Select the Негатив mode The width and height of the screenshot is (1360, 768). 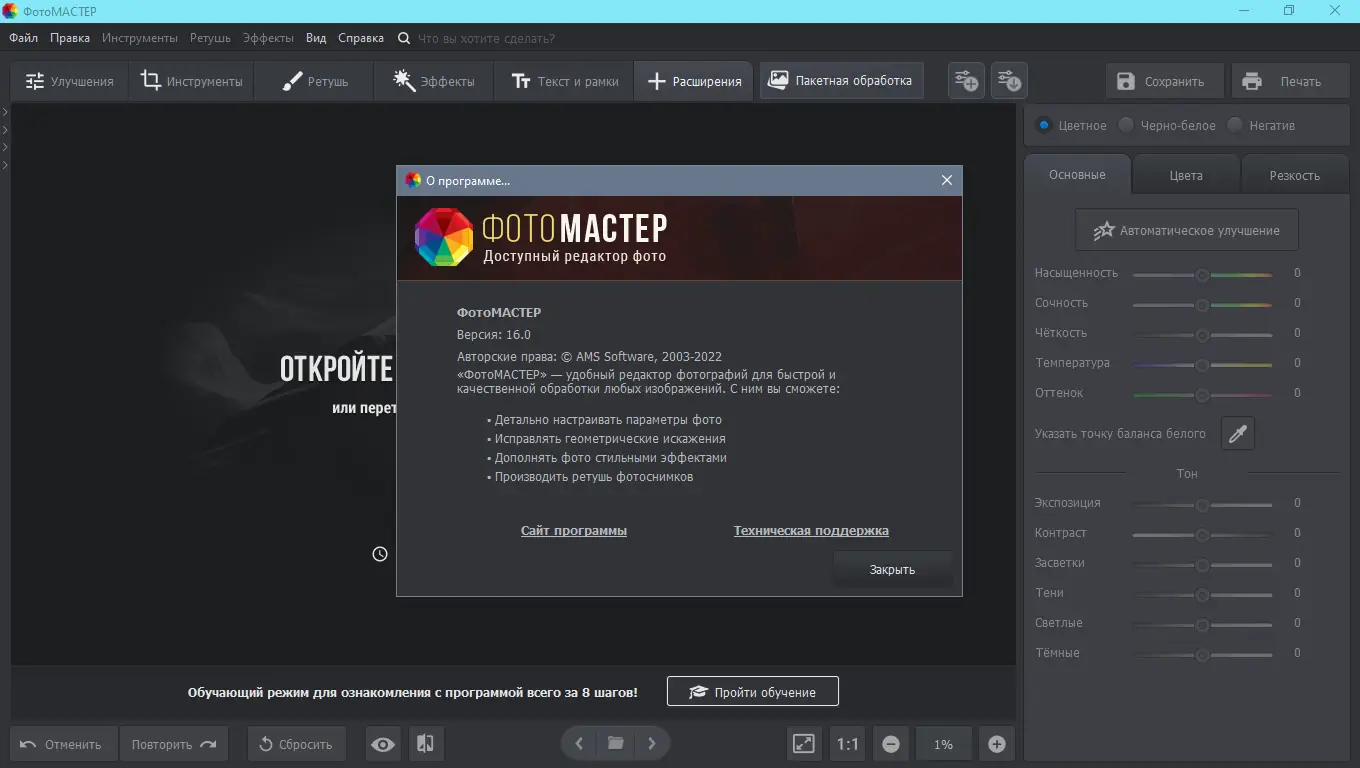point(1235,126)
